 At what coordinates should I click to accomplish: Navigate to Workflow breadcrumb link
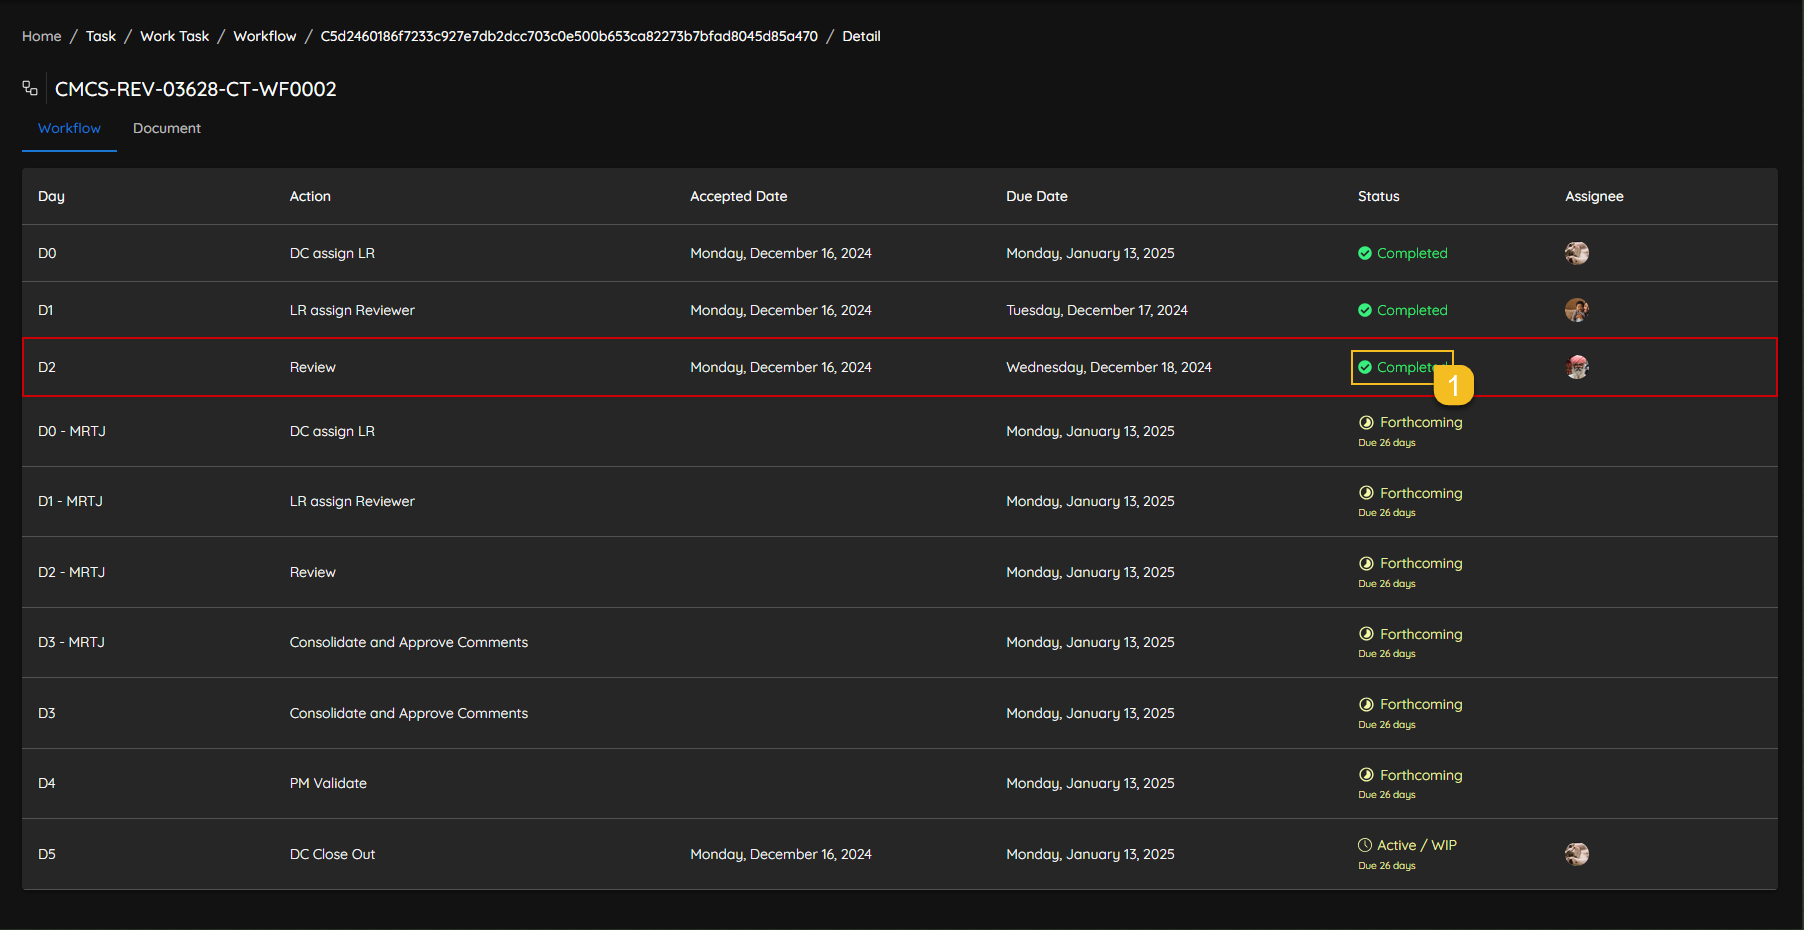pos(264,36)
